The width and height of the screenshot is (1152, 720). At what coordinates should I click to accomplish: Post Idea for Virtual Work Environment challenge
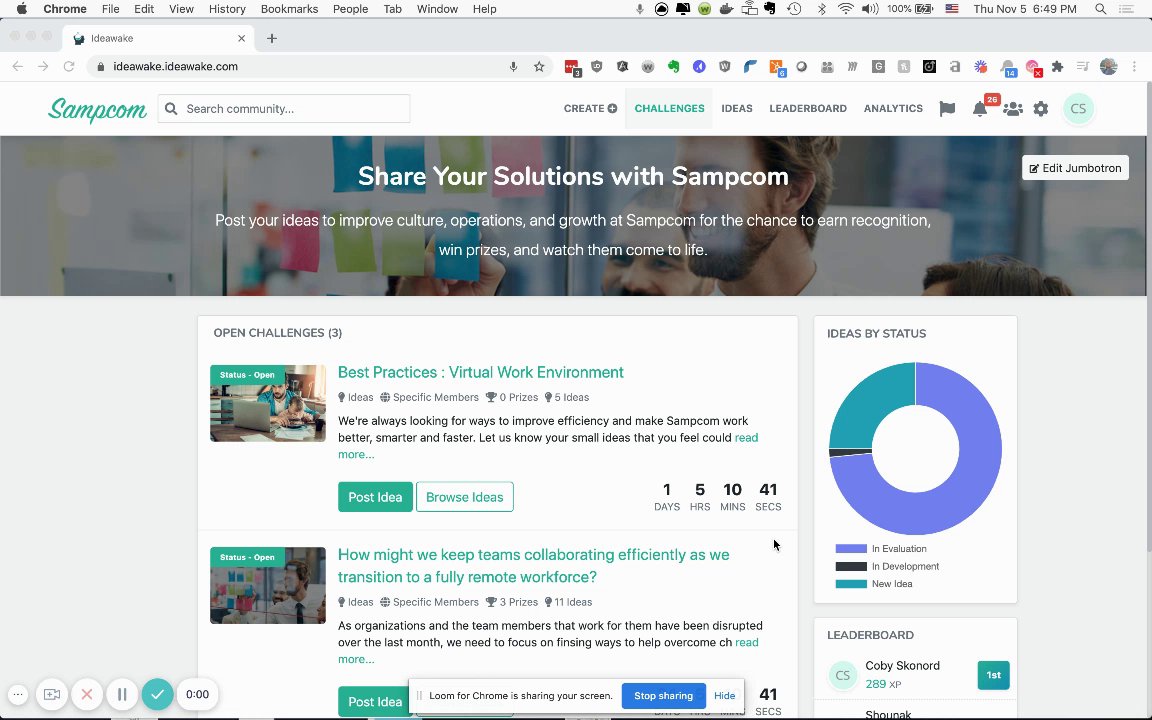coord(375,497)
